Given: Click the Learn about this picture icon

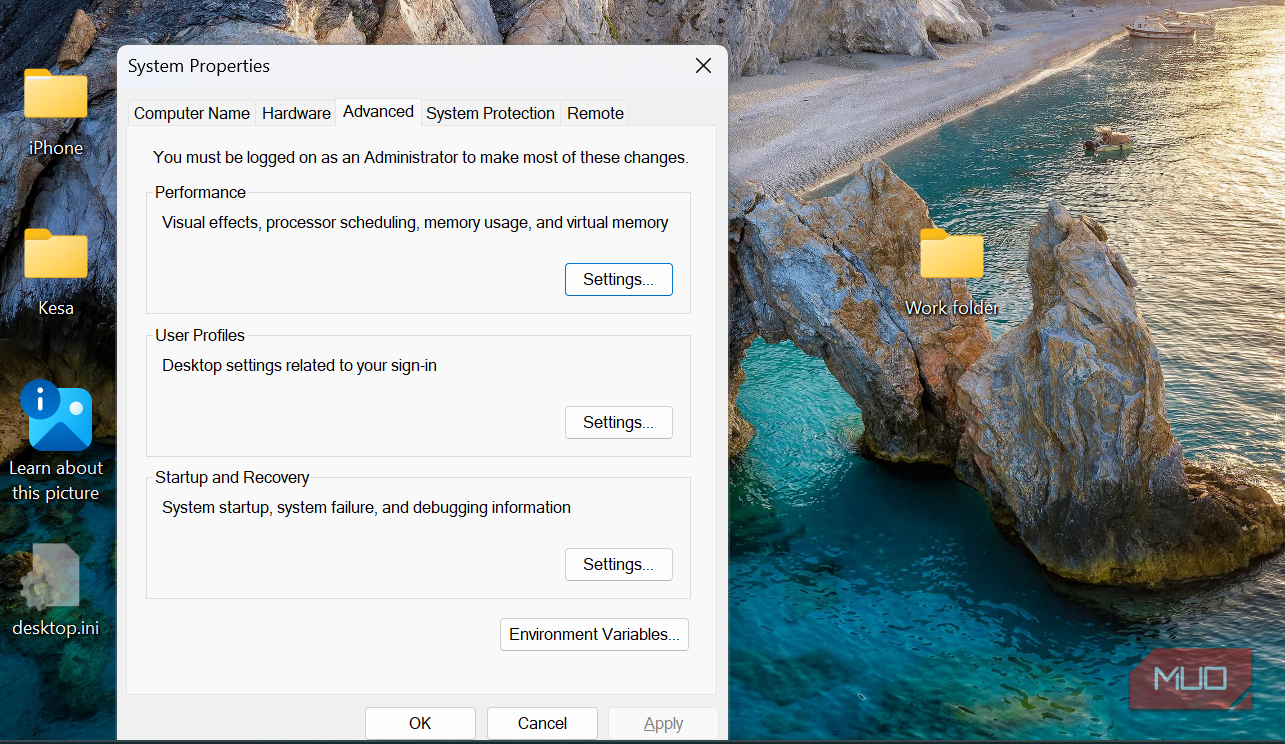Looking at the screenshot, I should 56,418.
